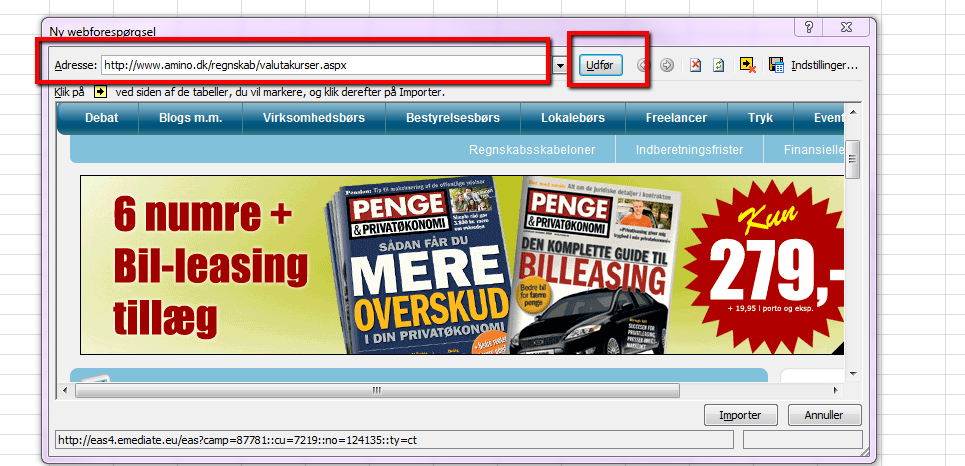Open the address history dropdown arrow

click(560, 66)
